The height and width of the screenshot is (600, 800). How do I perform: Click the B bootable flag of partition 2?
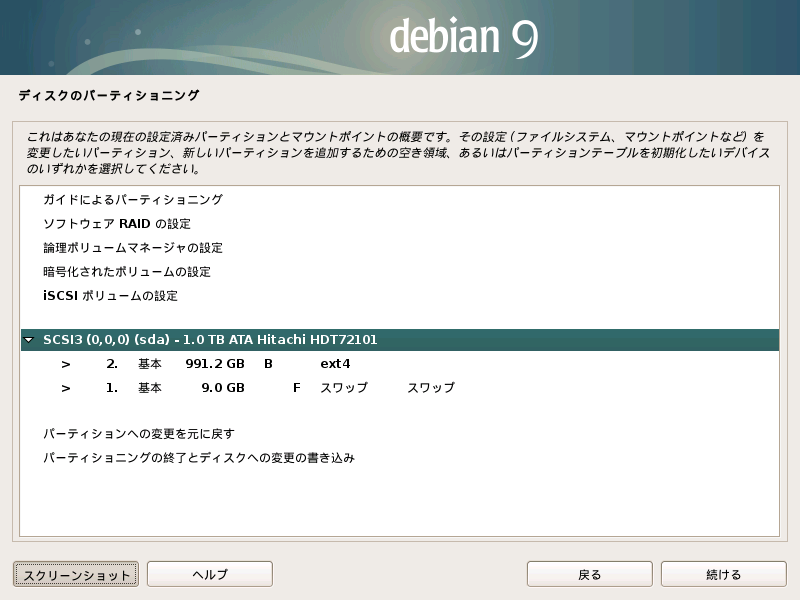click(x=268, y=364)
